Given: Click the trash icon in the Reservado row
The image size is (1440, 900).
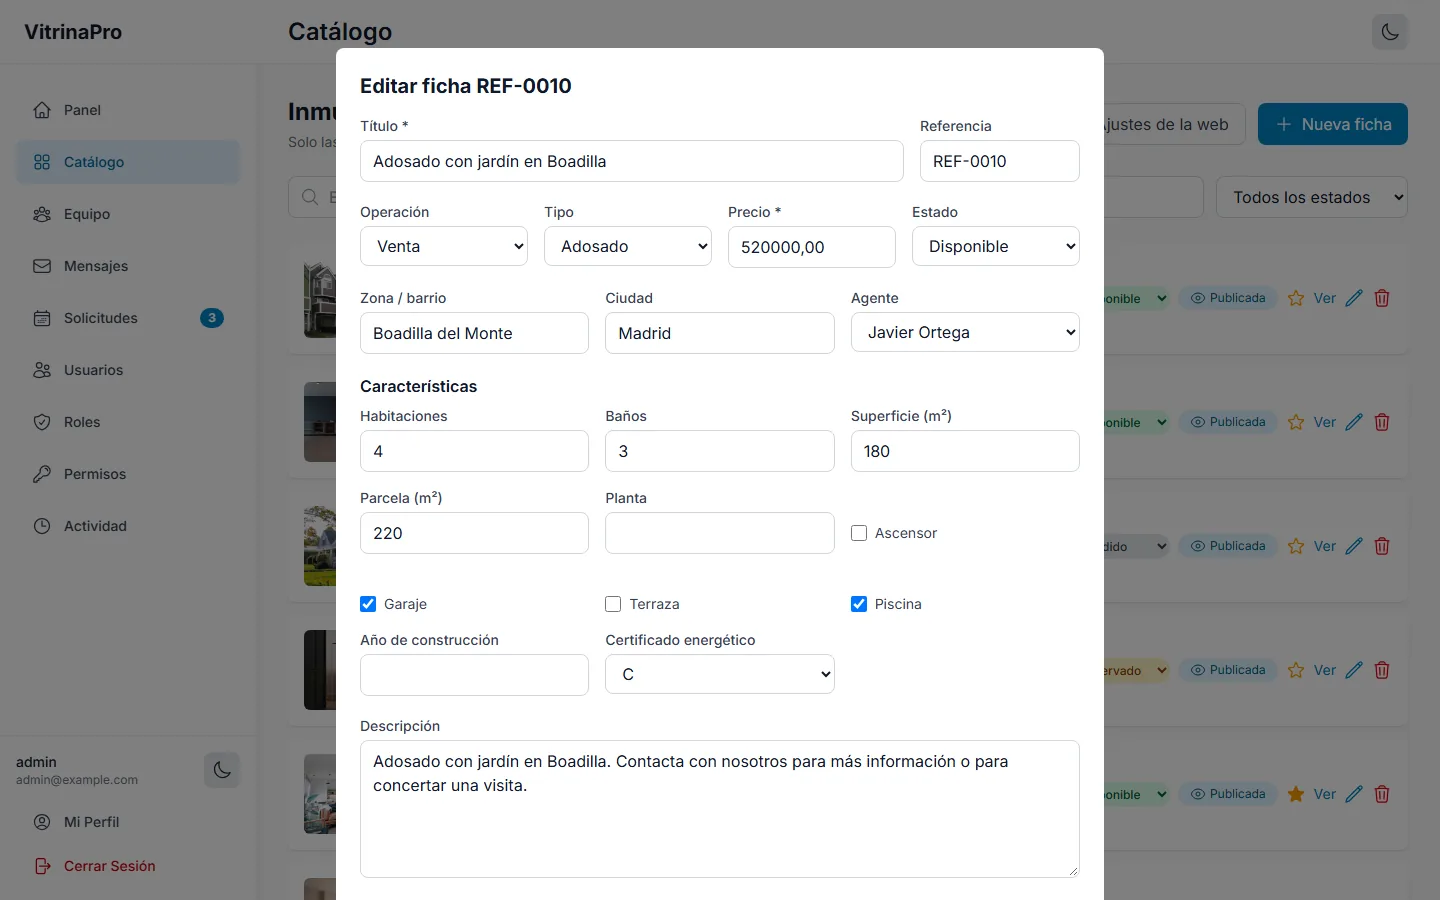Looking at the screenshot, I should 1382,670.
